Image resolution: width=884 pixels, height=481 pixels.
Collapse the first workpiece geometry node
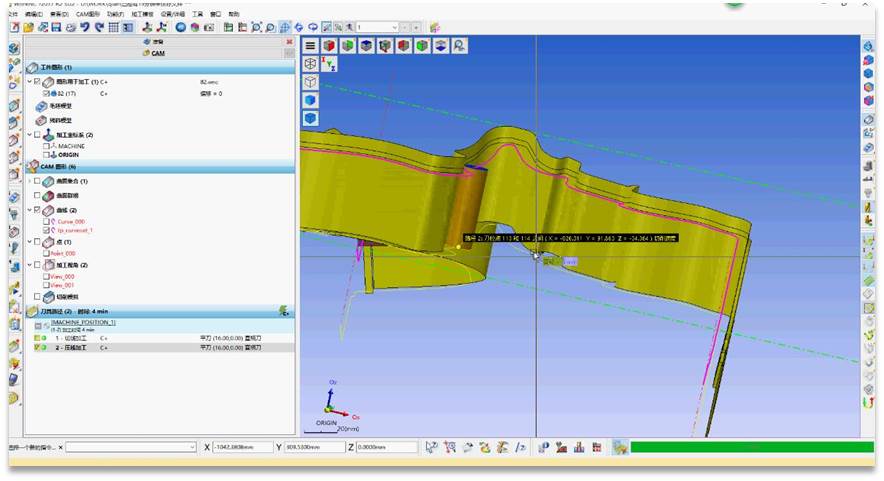coord(29,82)
